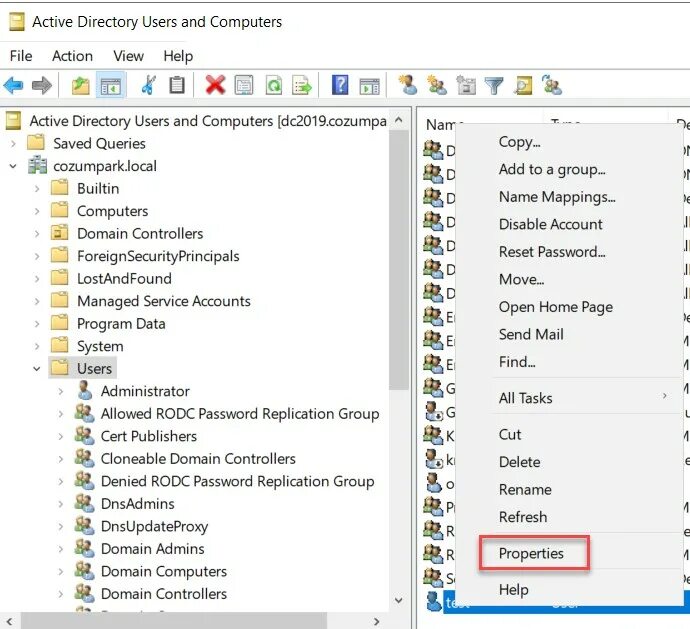Image resolution: width=690 pixels, height=629 pixels.
Task: Choose Reset Password from context menu
Action: coord(552,252)
